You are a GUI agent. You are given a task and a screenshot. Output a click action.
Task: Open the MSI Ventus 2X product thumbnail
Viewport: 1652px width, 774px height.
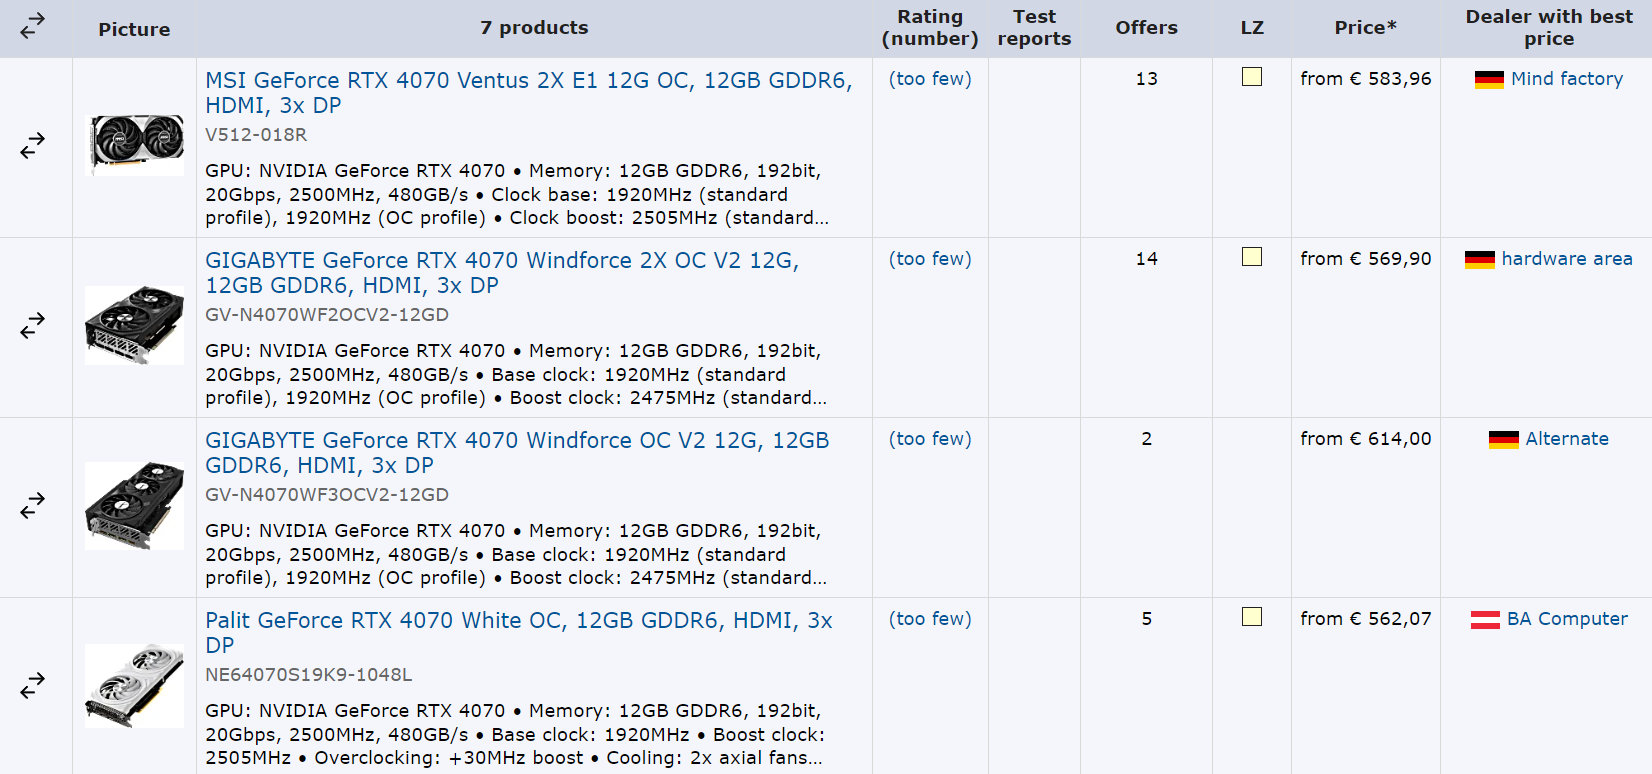click(136, 144)
